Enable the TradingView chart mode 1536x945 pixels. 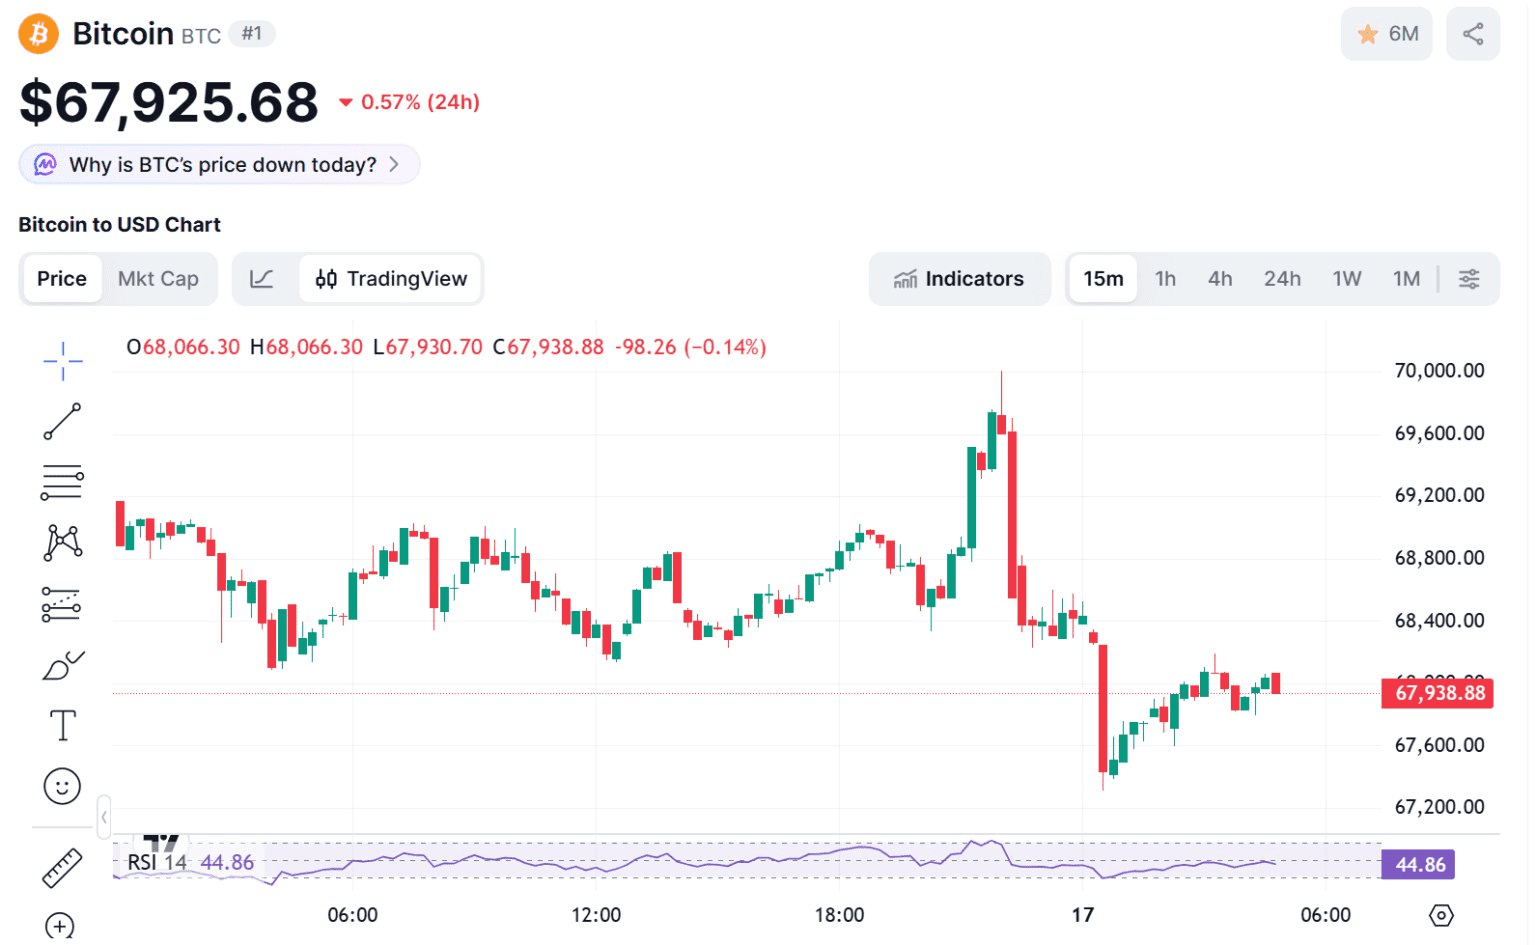[x=392, y=279]
